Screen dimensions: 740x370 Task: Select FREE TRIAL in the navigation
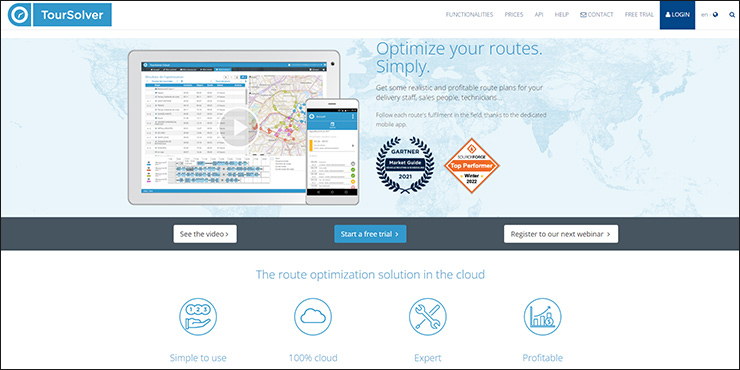coord(639,15)
